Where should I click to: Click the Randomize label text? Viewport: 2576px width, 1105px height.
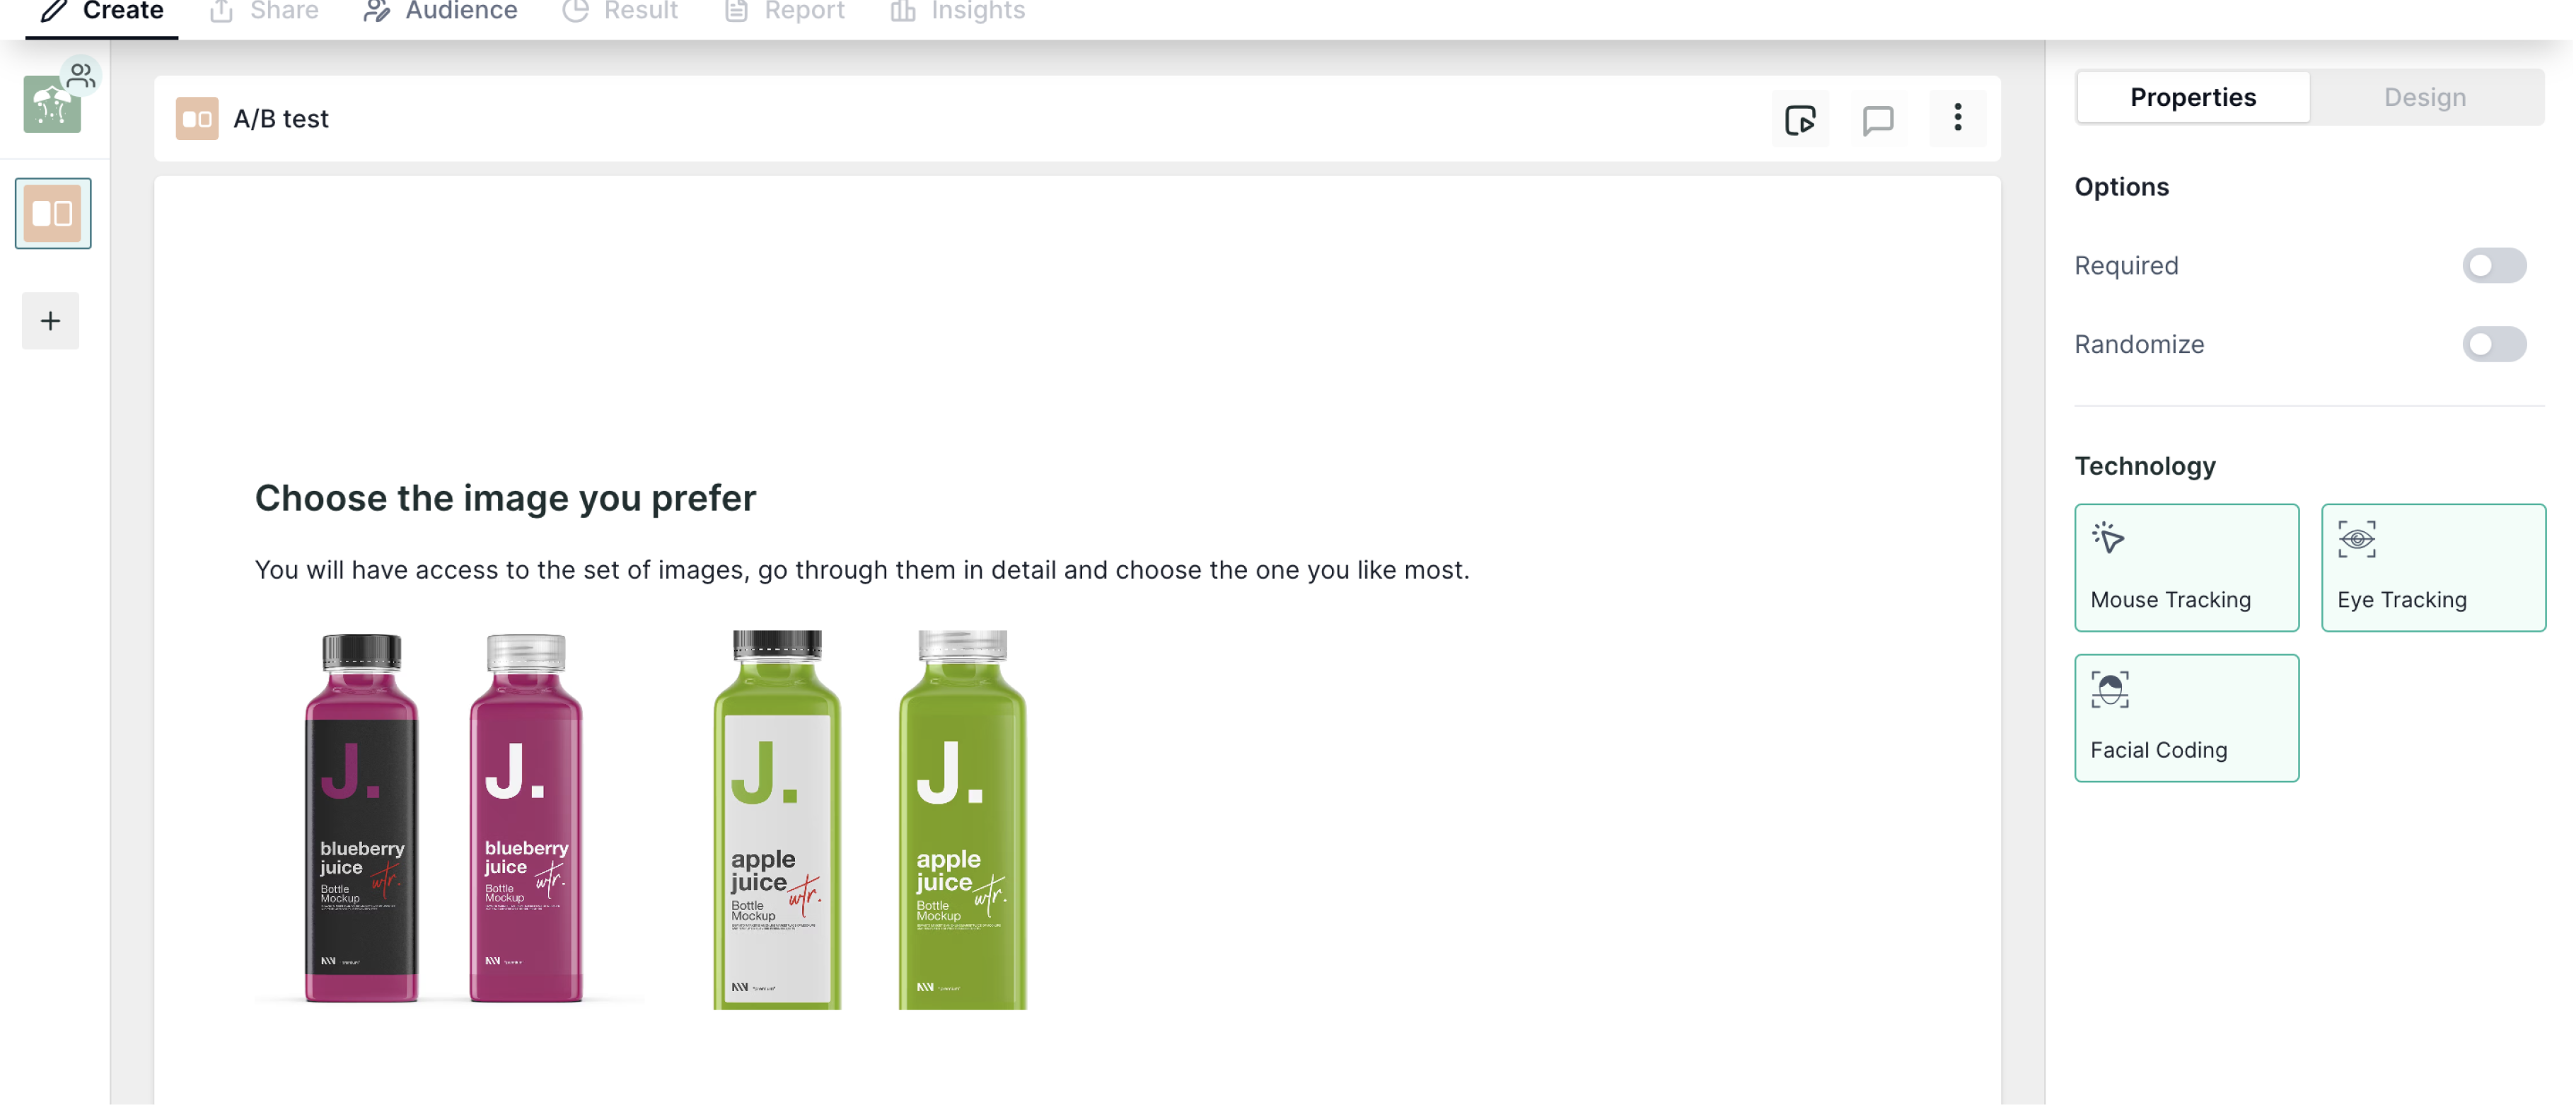point(2139,345)
